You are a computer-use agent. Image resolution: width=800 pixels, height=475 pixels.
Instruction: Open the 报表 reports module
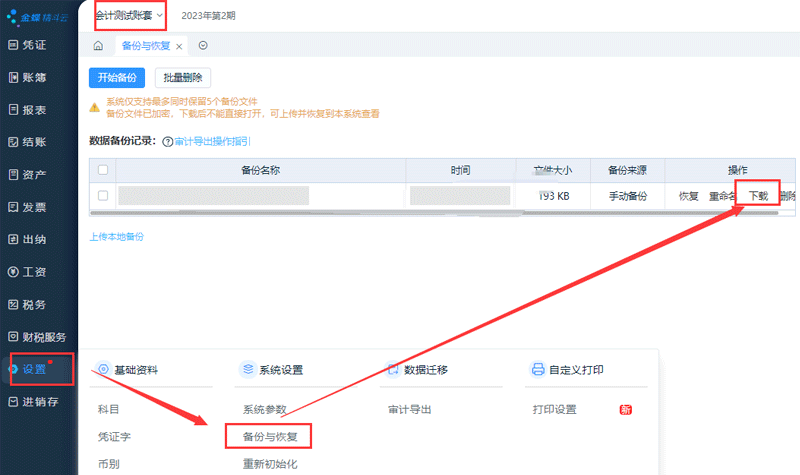pos(28,110)
